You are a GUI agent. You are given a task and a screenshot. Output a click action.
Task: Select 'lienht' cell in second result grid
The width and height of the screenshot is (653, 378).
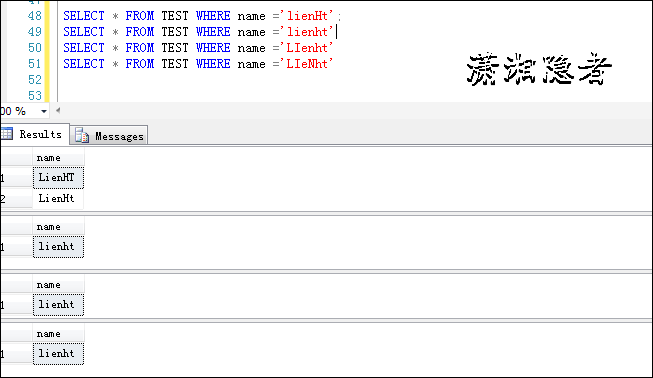point(58,247)
